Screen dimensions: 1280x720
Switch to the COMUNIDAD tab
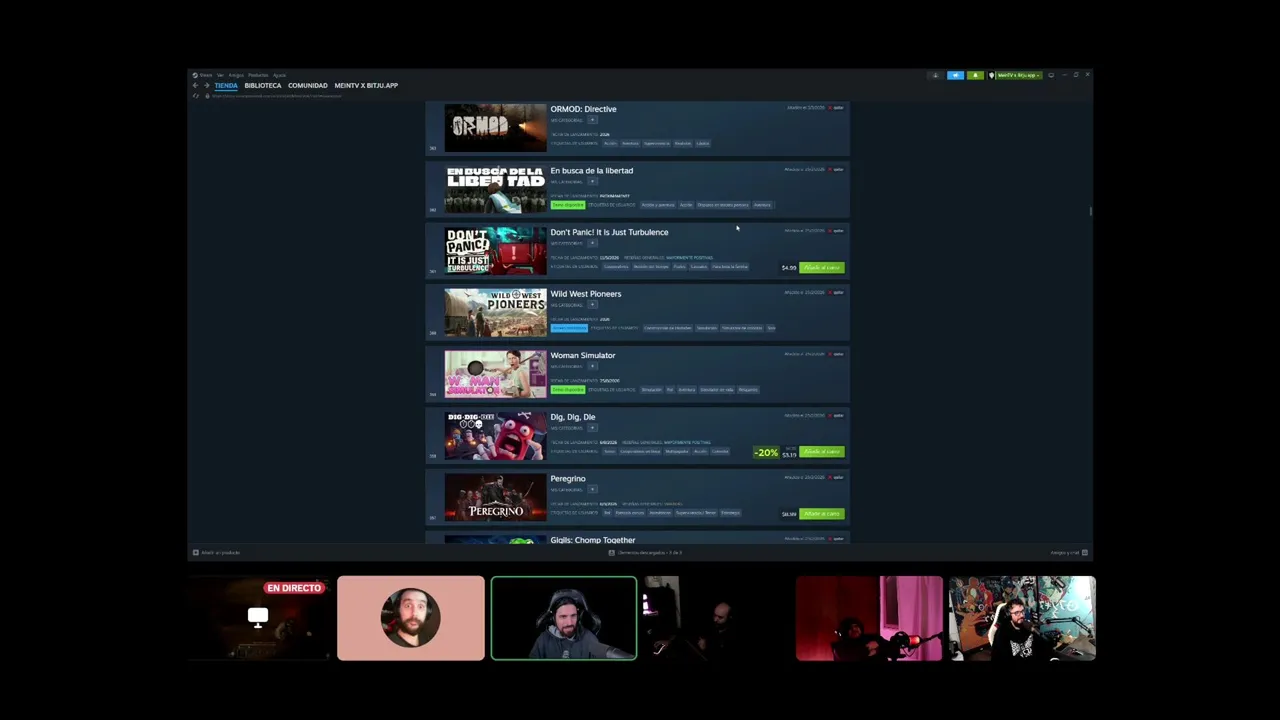tap(308, 86)
